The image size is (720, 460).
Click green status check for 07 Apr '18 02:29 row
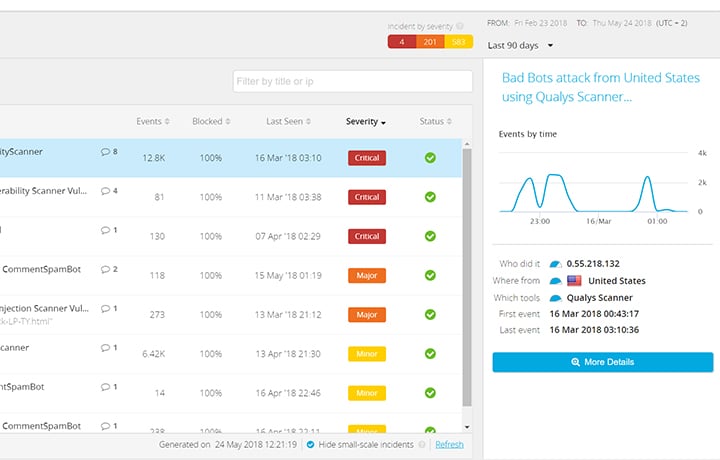click(430, 236)
